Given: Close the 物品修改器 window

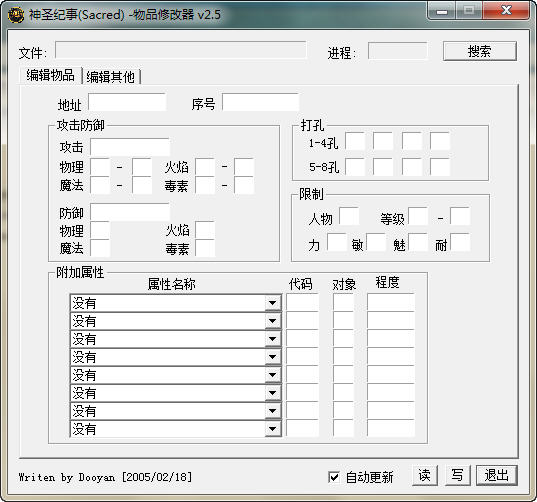Looking at the screenshot, I should [506, 10].
